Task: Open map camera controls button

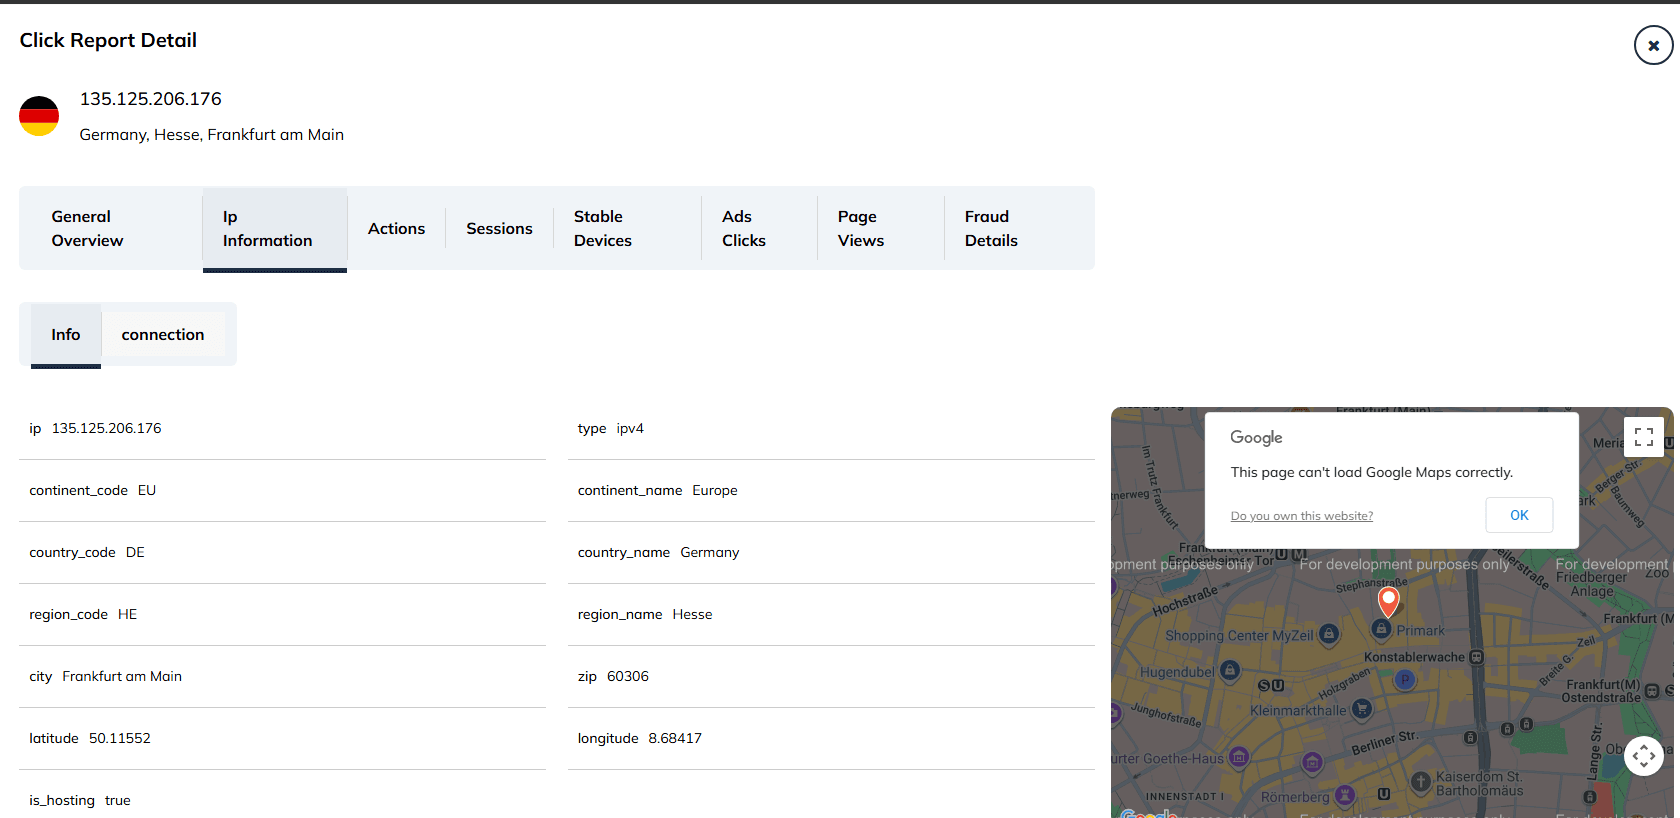Action: (1643, 756)
